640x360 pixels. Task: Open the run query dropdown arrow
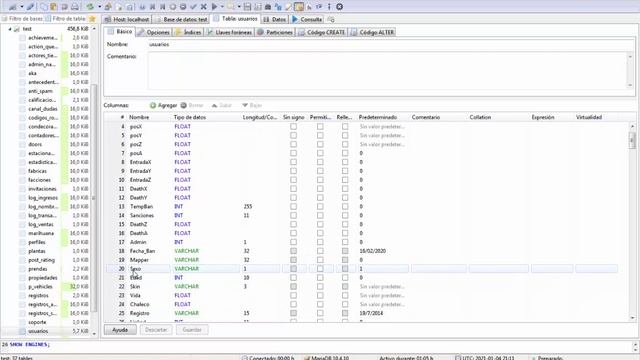[222, 7]
